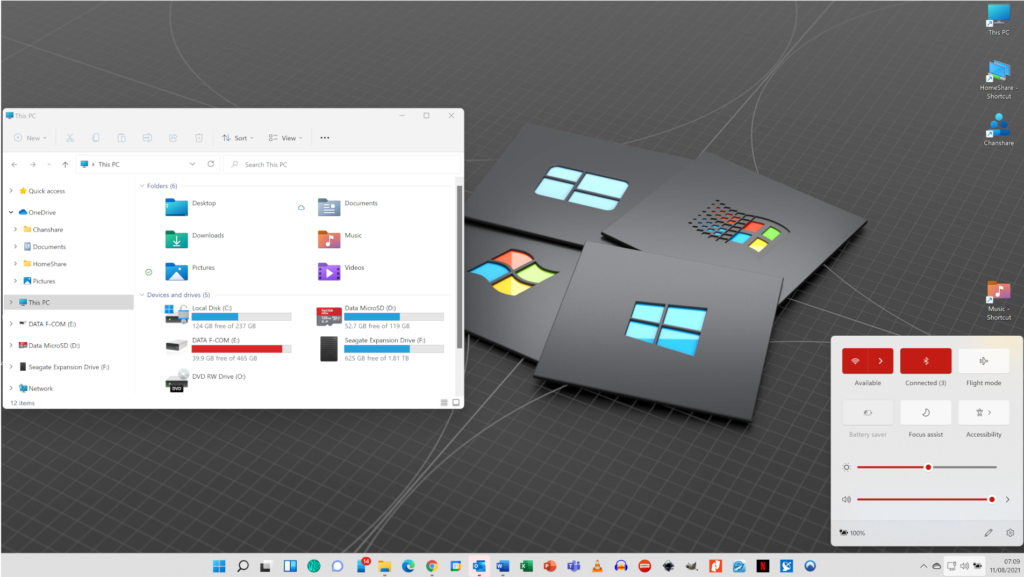Toggle the Battery saver tile
The width and height of the screenshot is (1024, 577).
click(x=867, y=413)
